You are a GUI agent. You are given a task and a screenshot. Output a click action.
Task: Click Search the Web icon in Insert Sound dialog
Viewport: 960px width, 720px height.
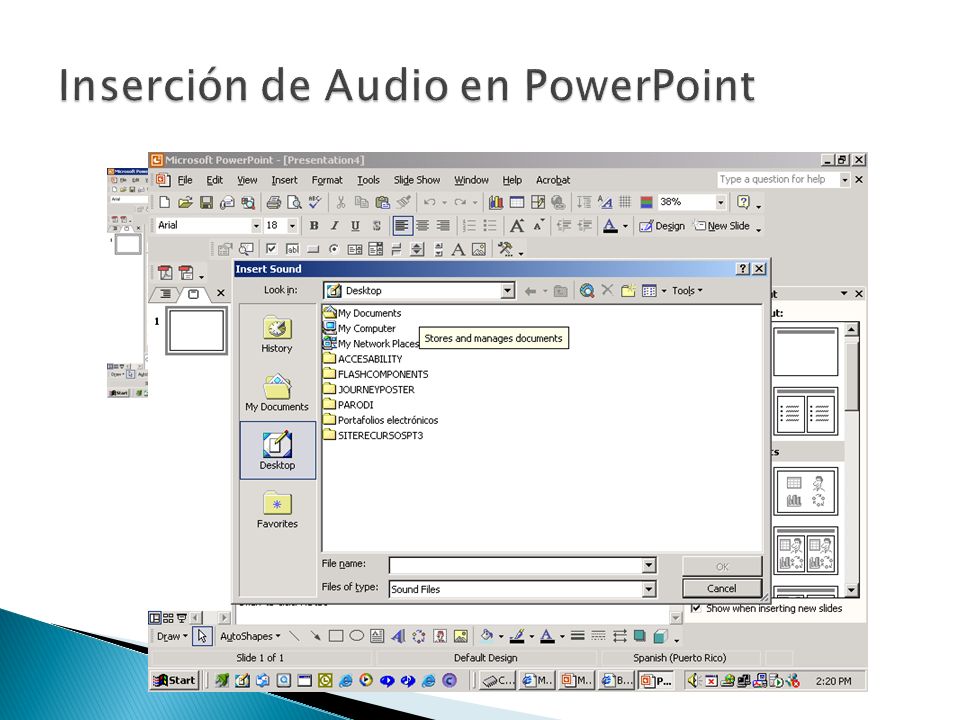(x=587, y=291)
